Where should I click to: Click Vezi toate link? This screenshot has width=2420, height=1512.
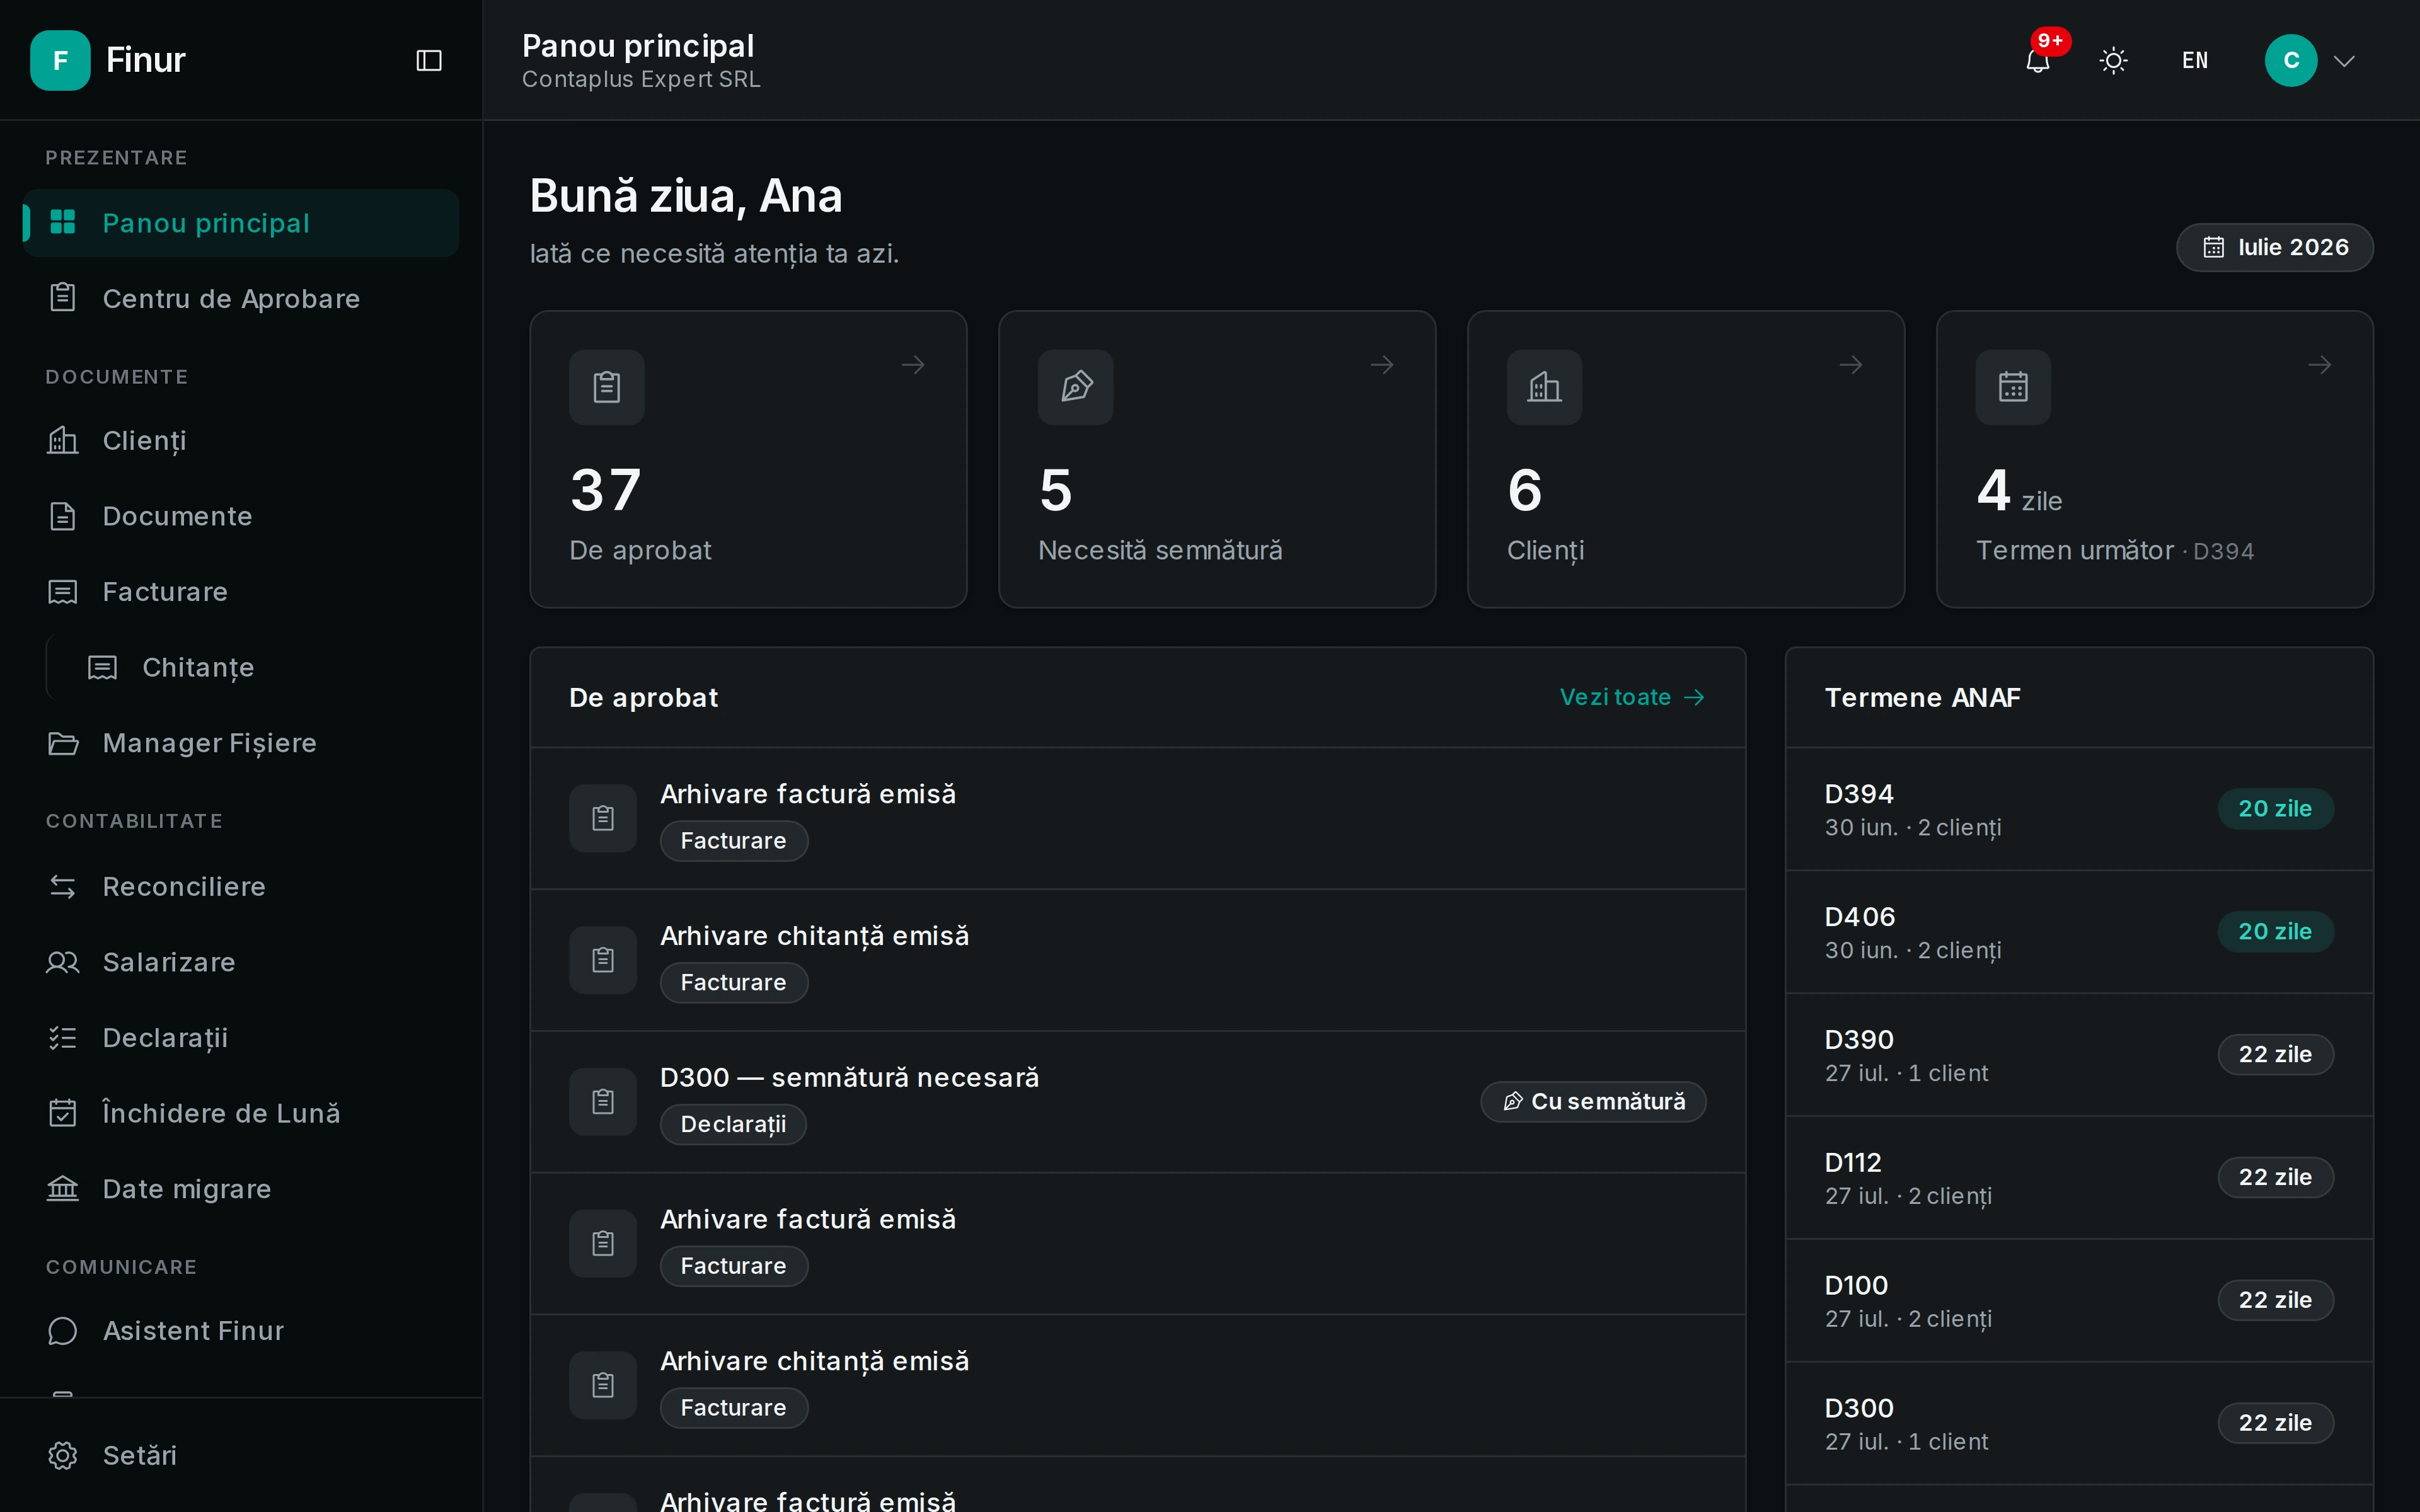(1632, 697)
